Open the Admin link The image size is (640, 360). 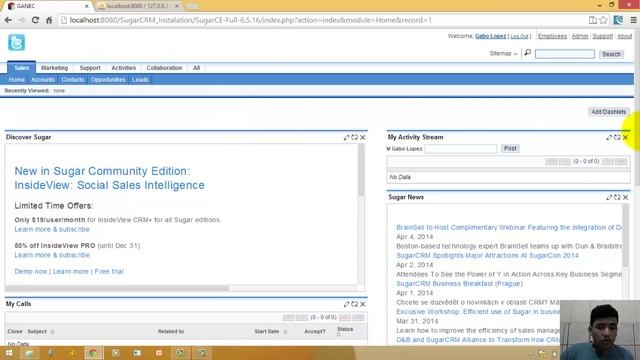580,36
